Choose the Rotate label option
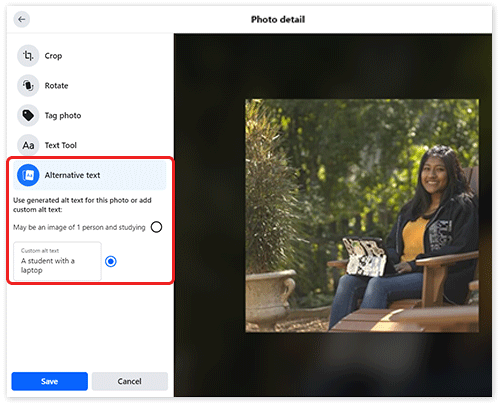 pos(56,86)
